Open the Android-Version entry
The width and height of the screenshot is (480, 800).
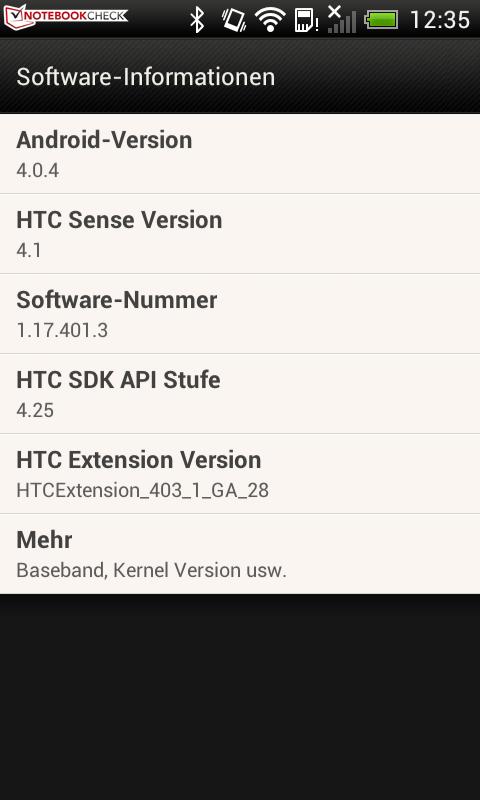click(240, 154)
